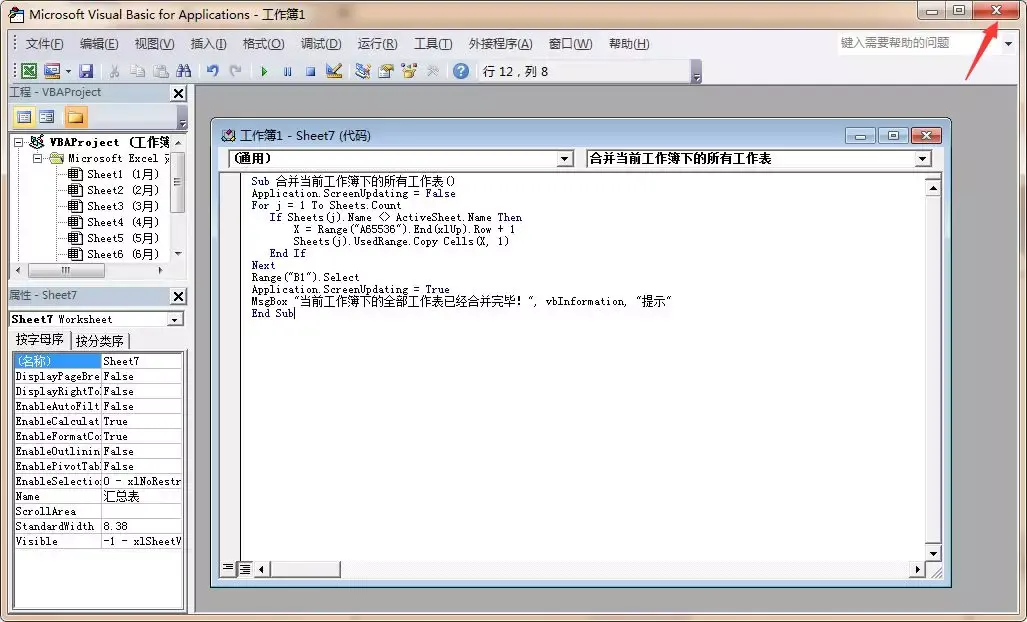Open the 窗口(W) menu
This screenshot has height=622, width=1027.
click(x=570, y=44)
